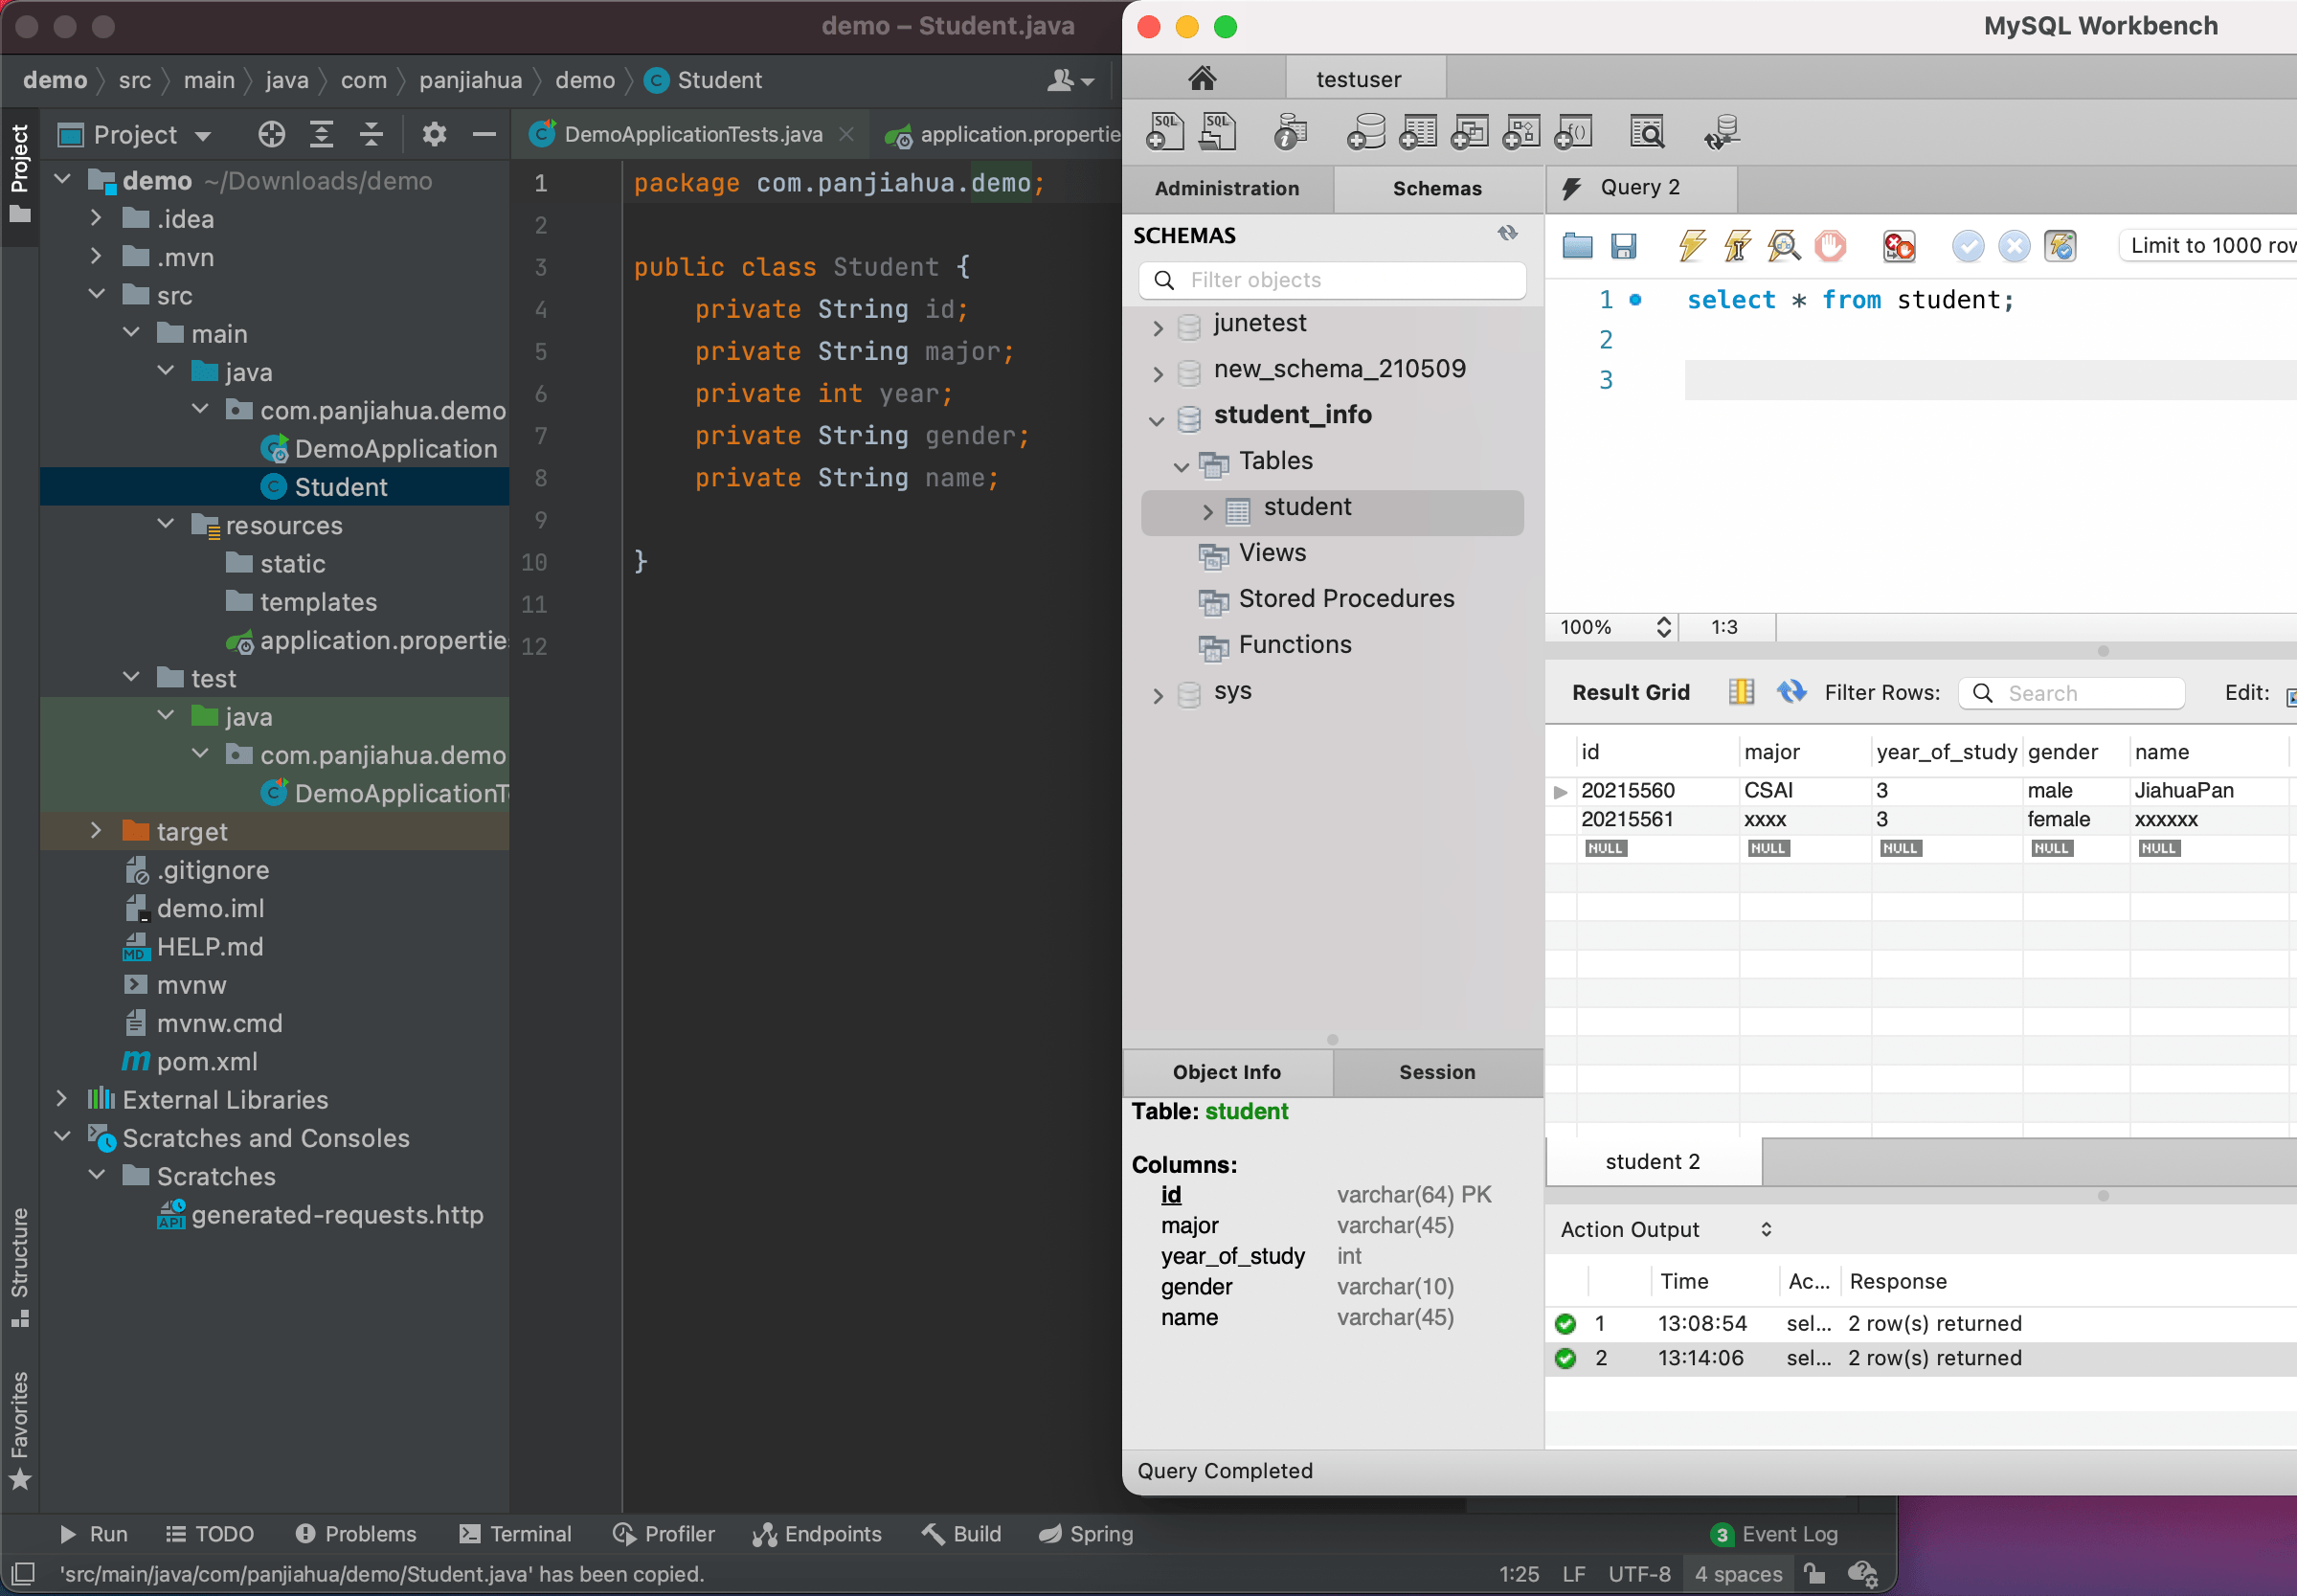
Task: Click the refresh schemas icon
Action: (1507, 234)
